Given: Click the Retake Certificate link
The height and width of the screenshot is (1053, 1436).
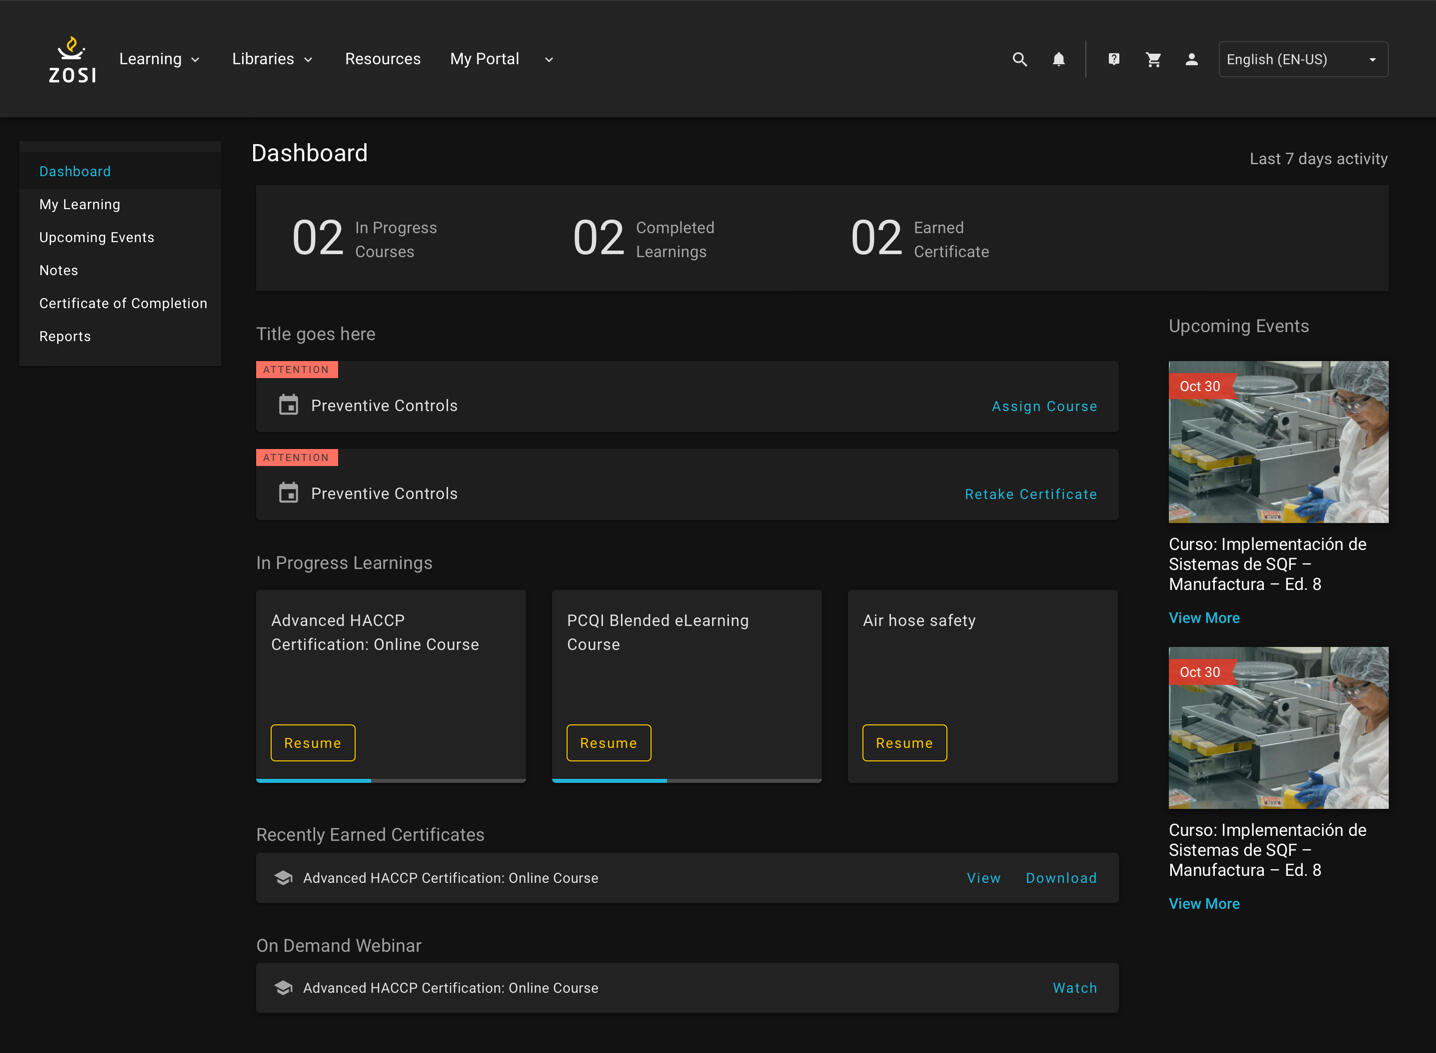Looking at the screenshot, I should click(x=1030, y=494).
